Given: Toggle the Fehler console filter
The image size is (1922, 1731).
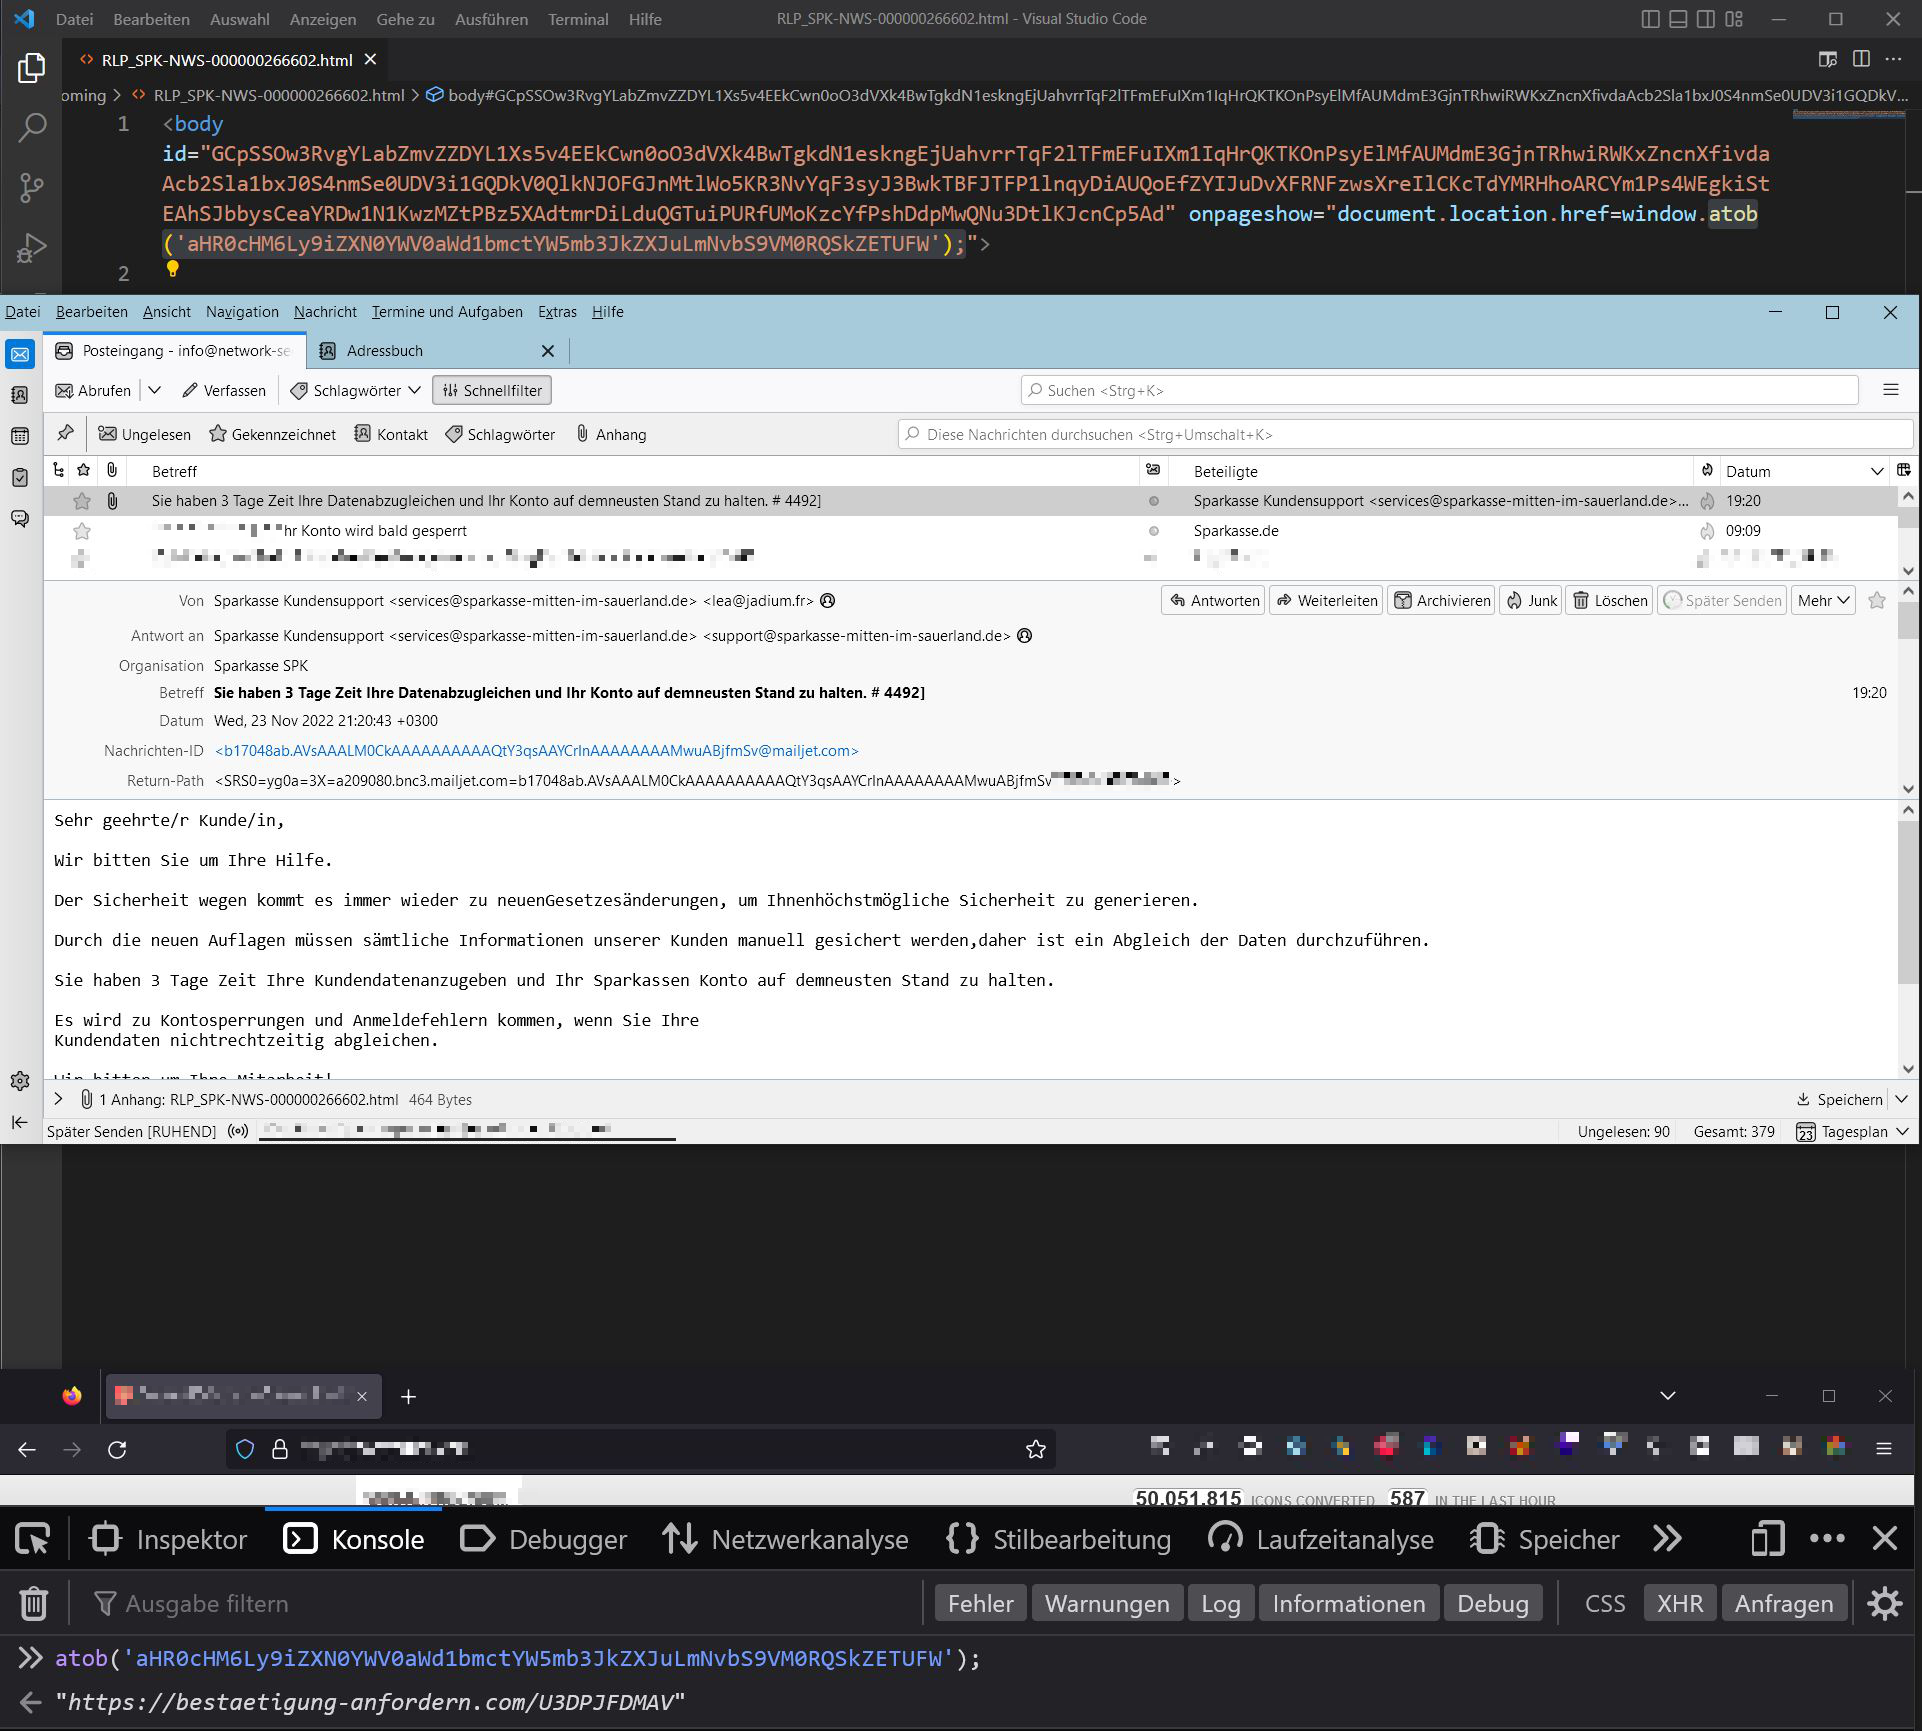Looking at the screenshot, I should [x=980, y=1604].
